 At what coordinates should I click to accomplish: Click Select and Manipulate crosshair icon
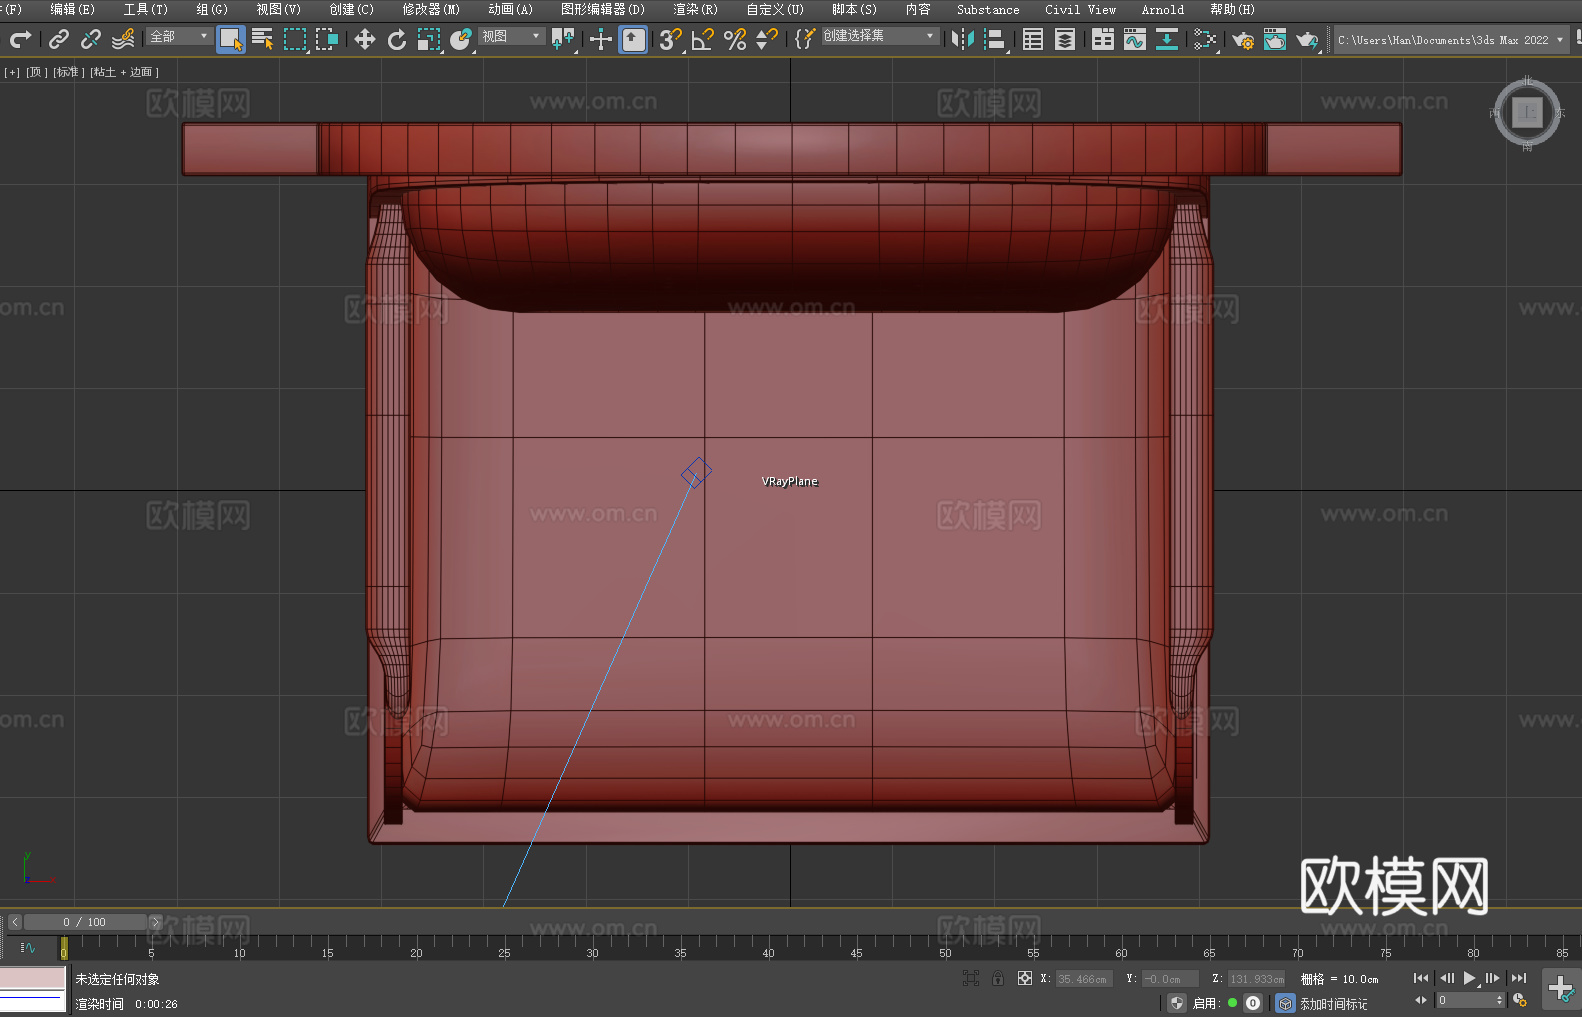coord(601,39)
